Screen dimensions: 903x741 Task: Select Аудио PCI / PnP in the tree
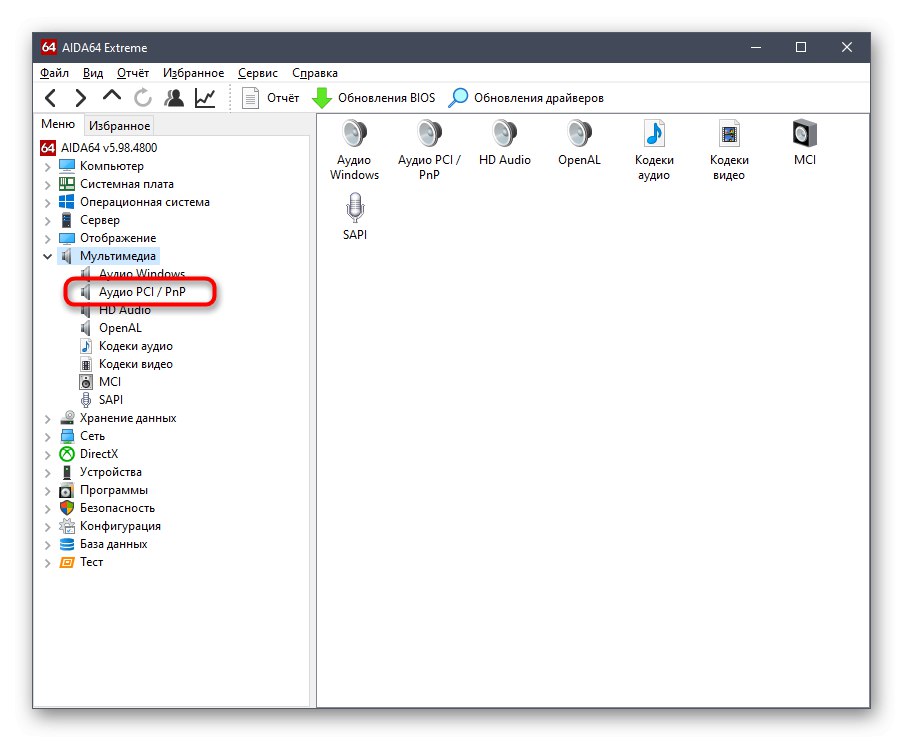133,292
